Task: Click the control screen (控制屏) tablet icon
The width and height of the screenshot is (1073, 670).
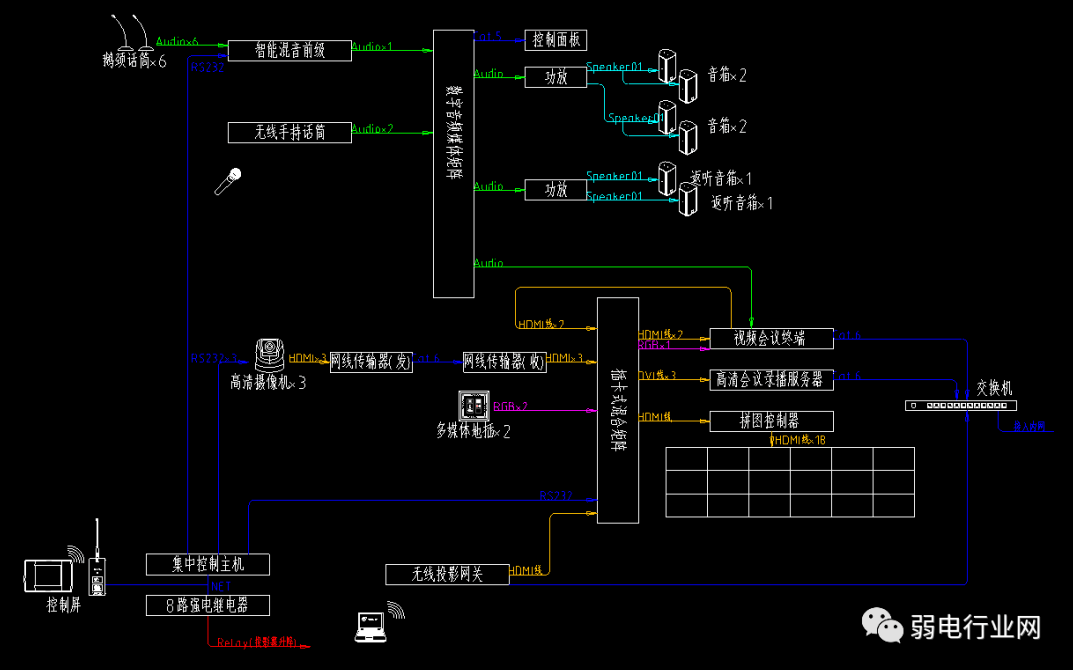Action: 49,575
